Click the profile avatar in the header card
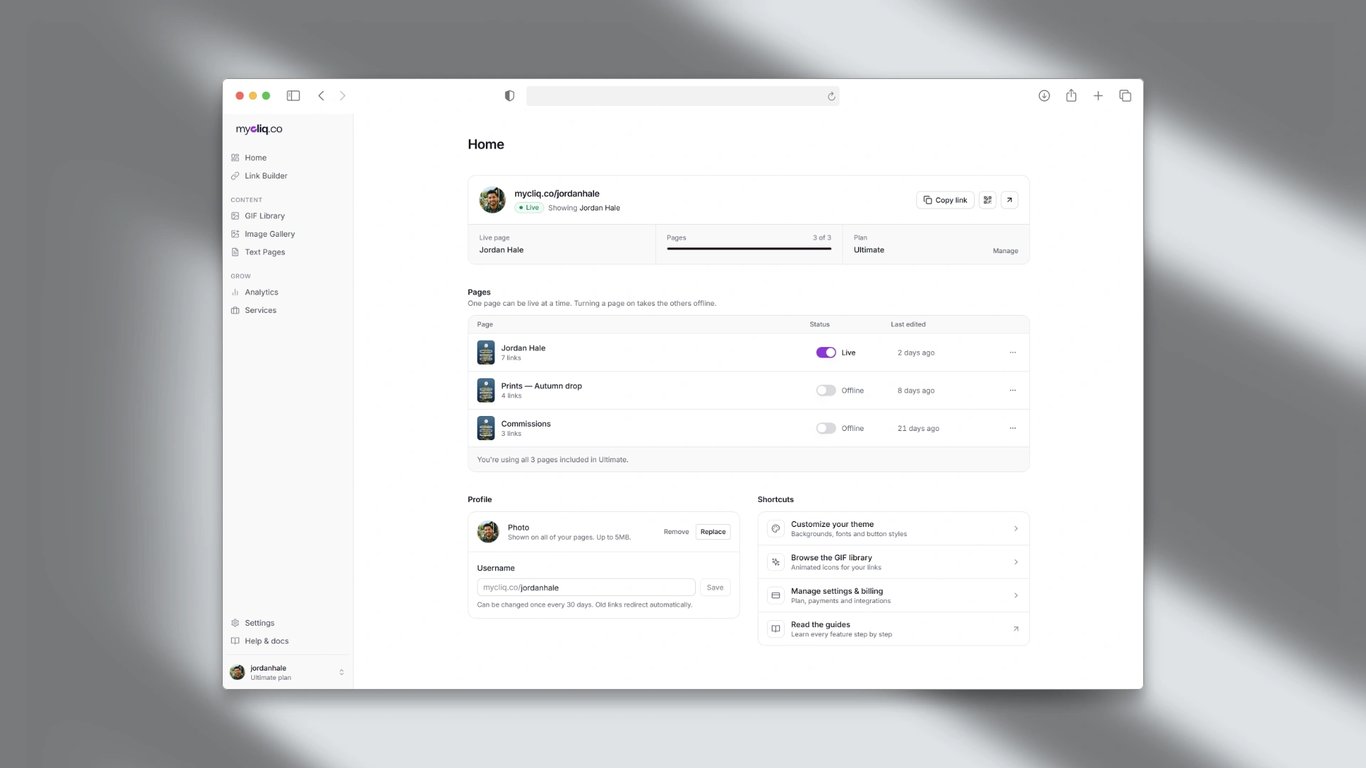Screen dimensions: 1366x768 coord(492,200)
